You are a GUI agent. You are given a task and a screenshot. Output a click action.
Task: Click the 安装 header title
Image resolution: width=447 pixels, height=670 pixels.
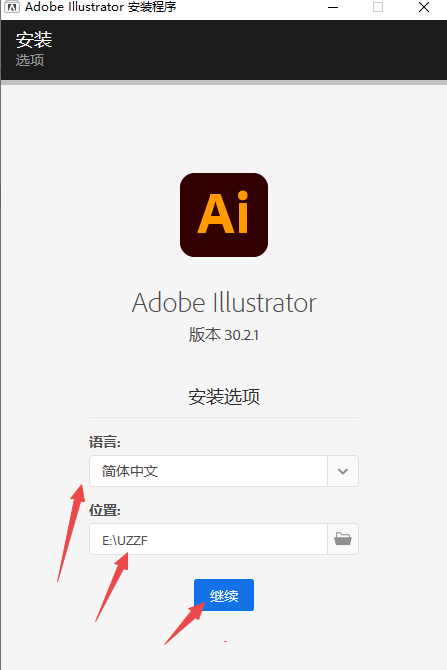(x=34, y=40)
